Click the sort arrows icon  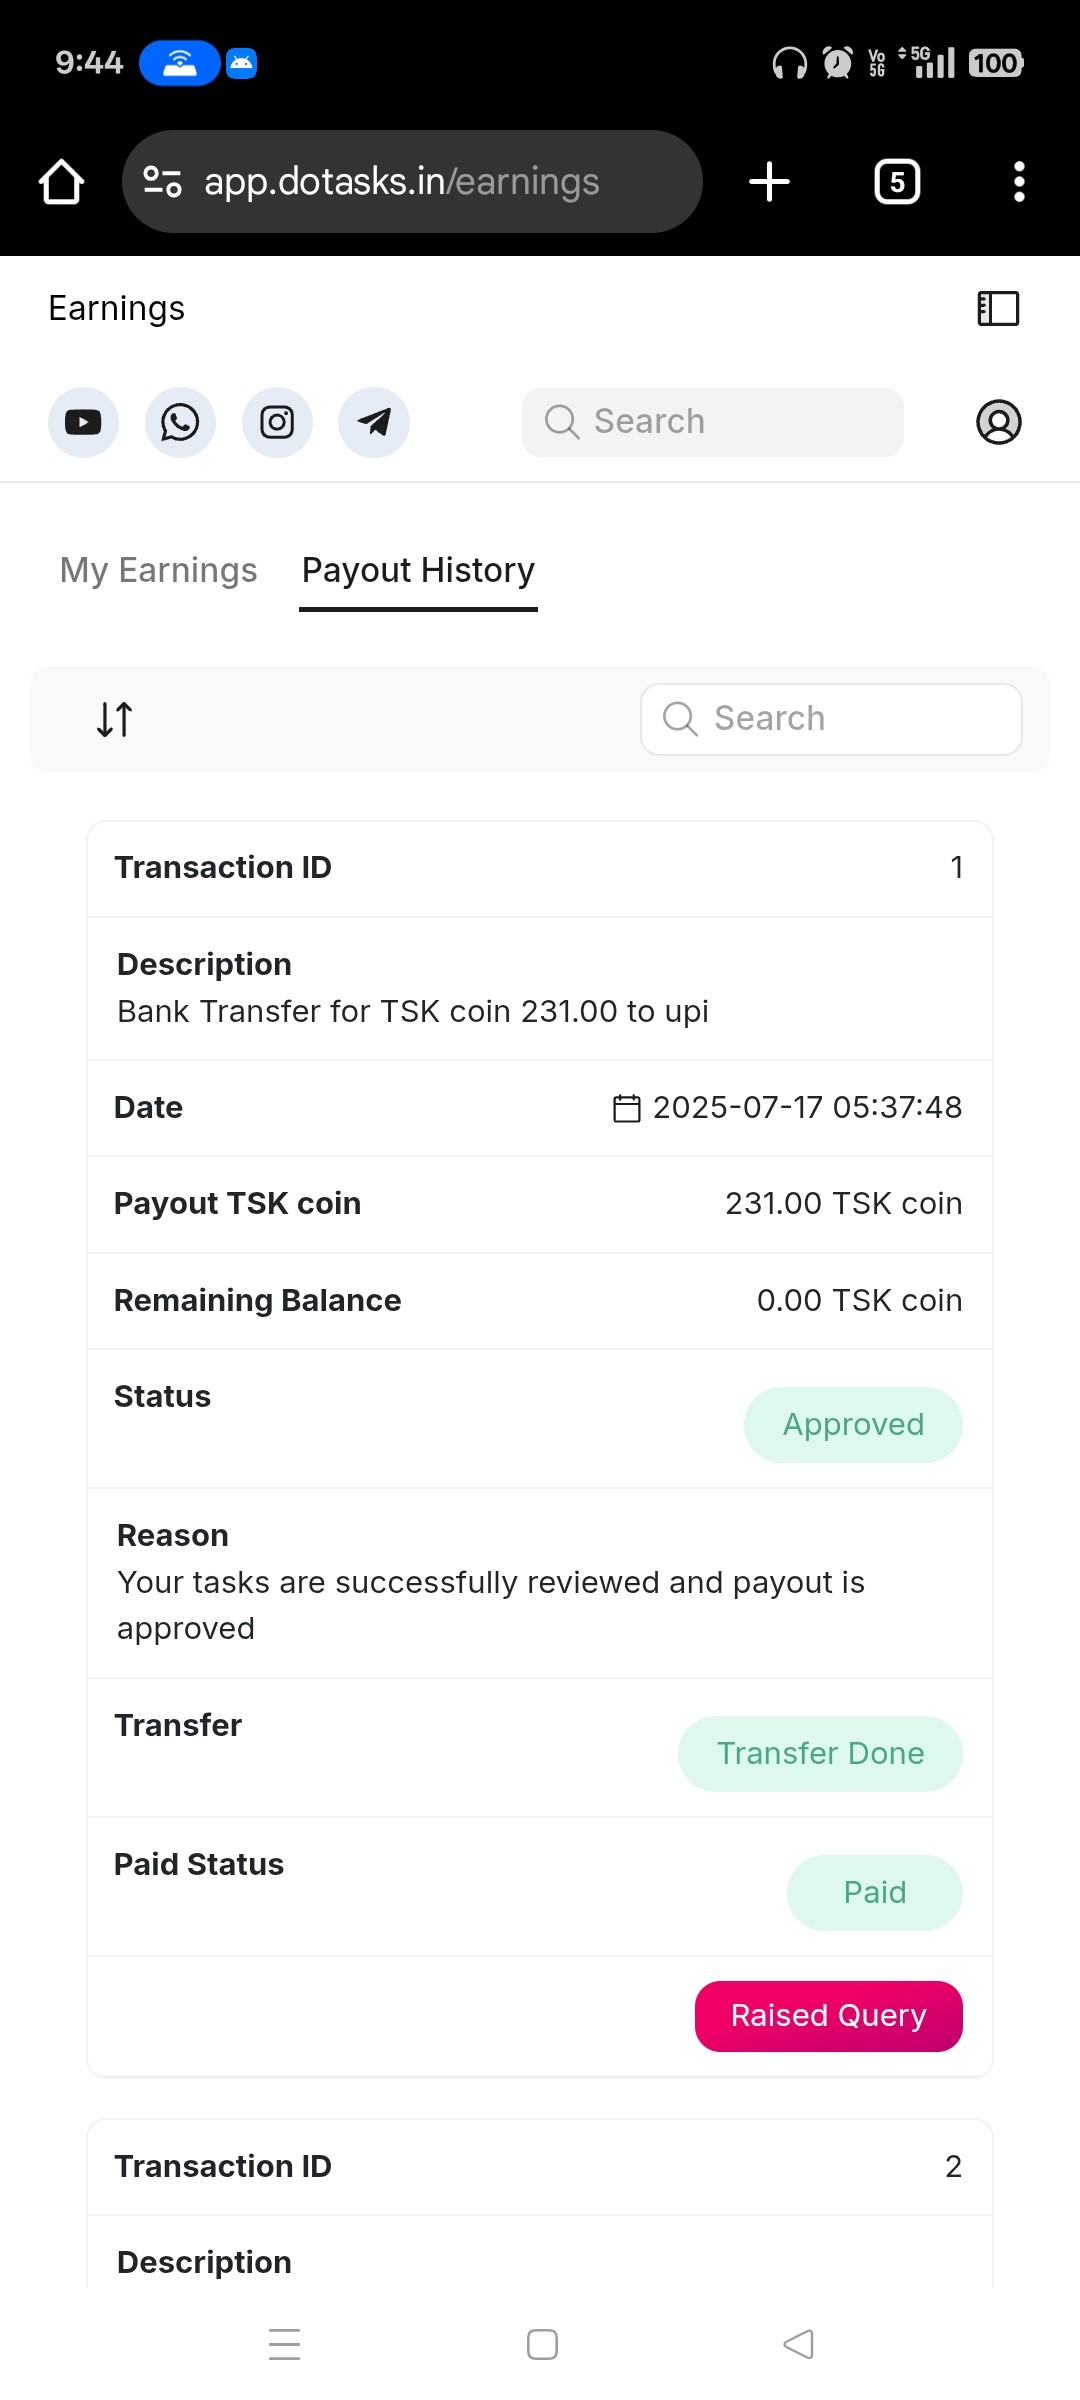pyautogui.click(x=115, y=719)
